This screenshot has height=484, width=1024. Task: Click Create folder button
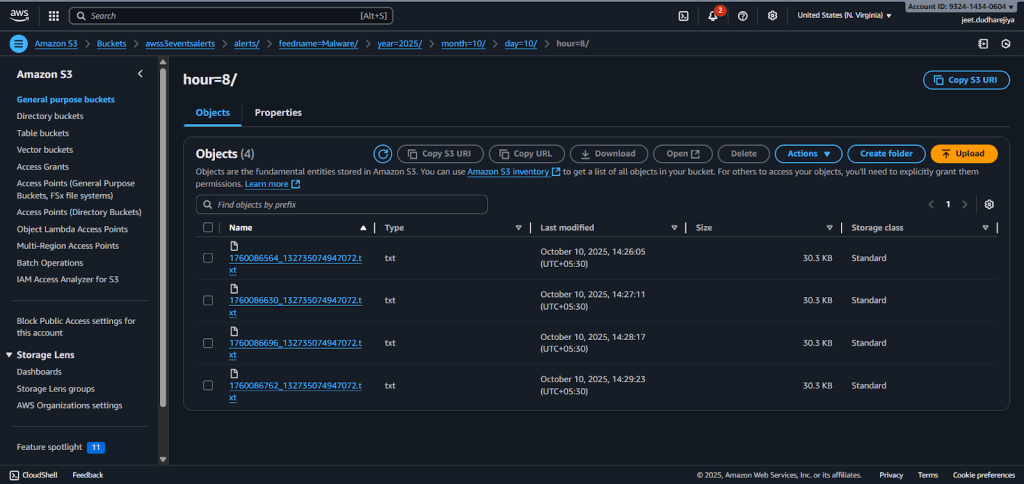[x=886, y=153]
